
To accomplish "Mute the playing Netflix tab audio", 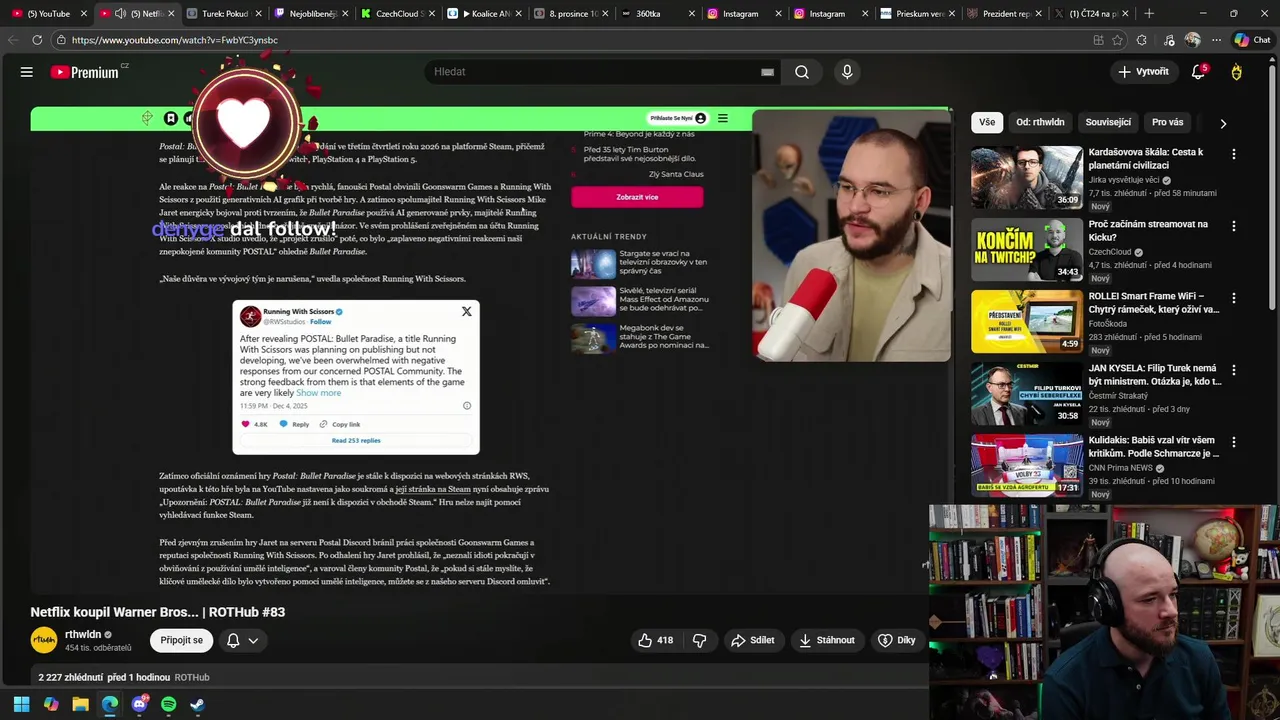I will (121, 14).
